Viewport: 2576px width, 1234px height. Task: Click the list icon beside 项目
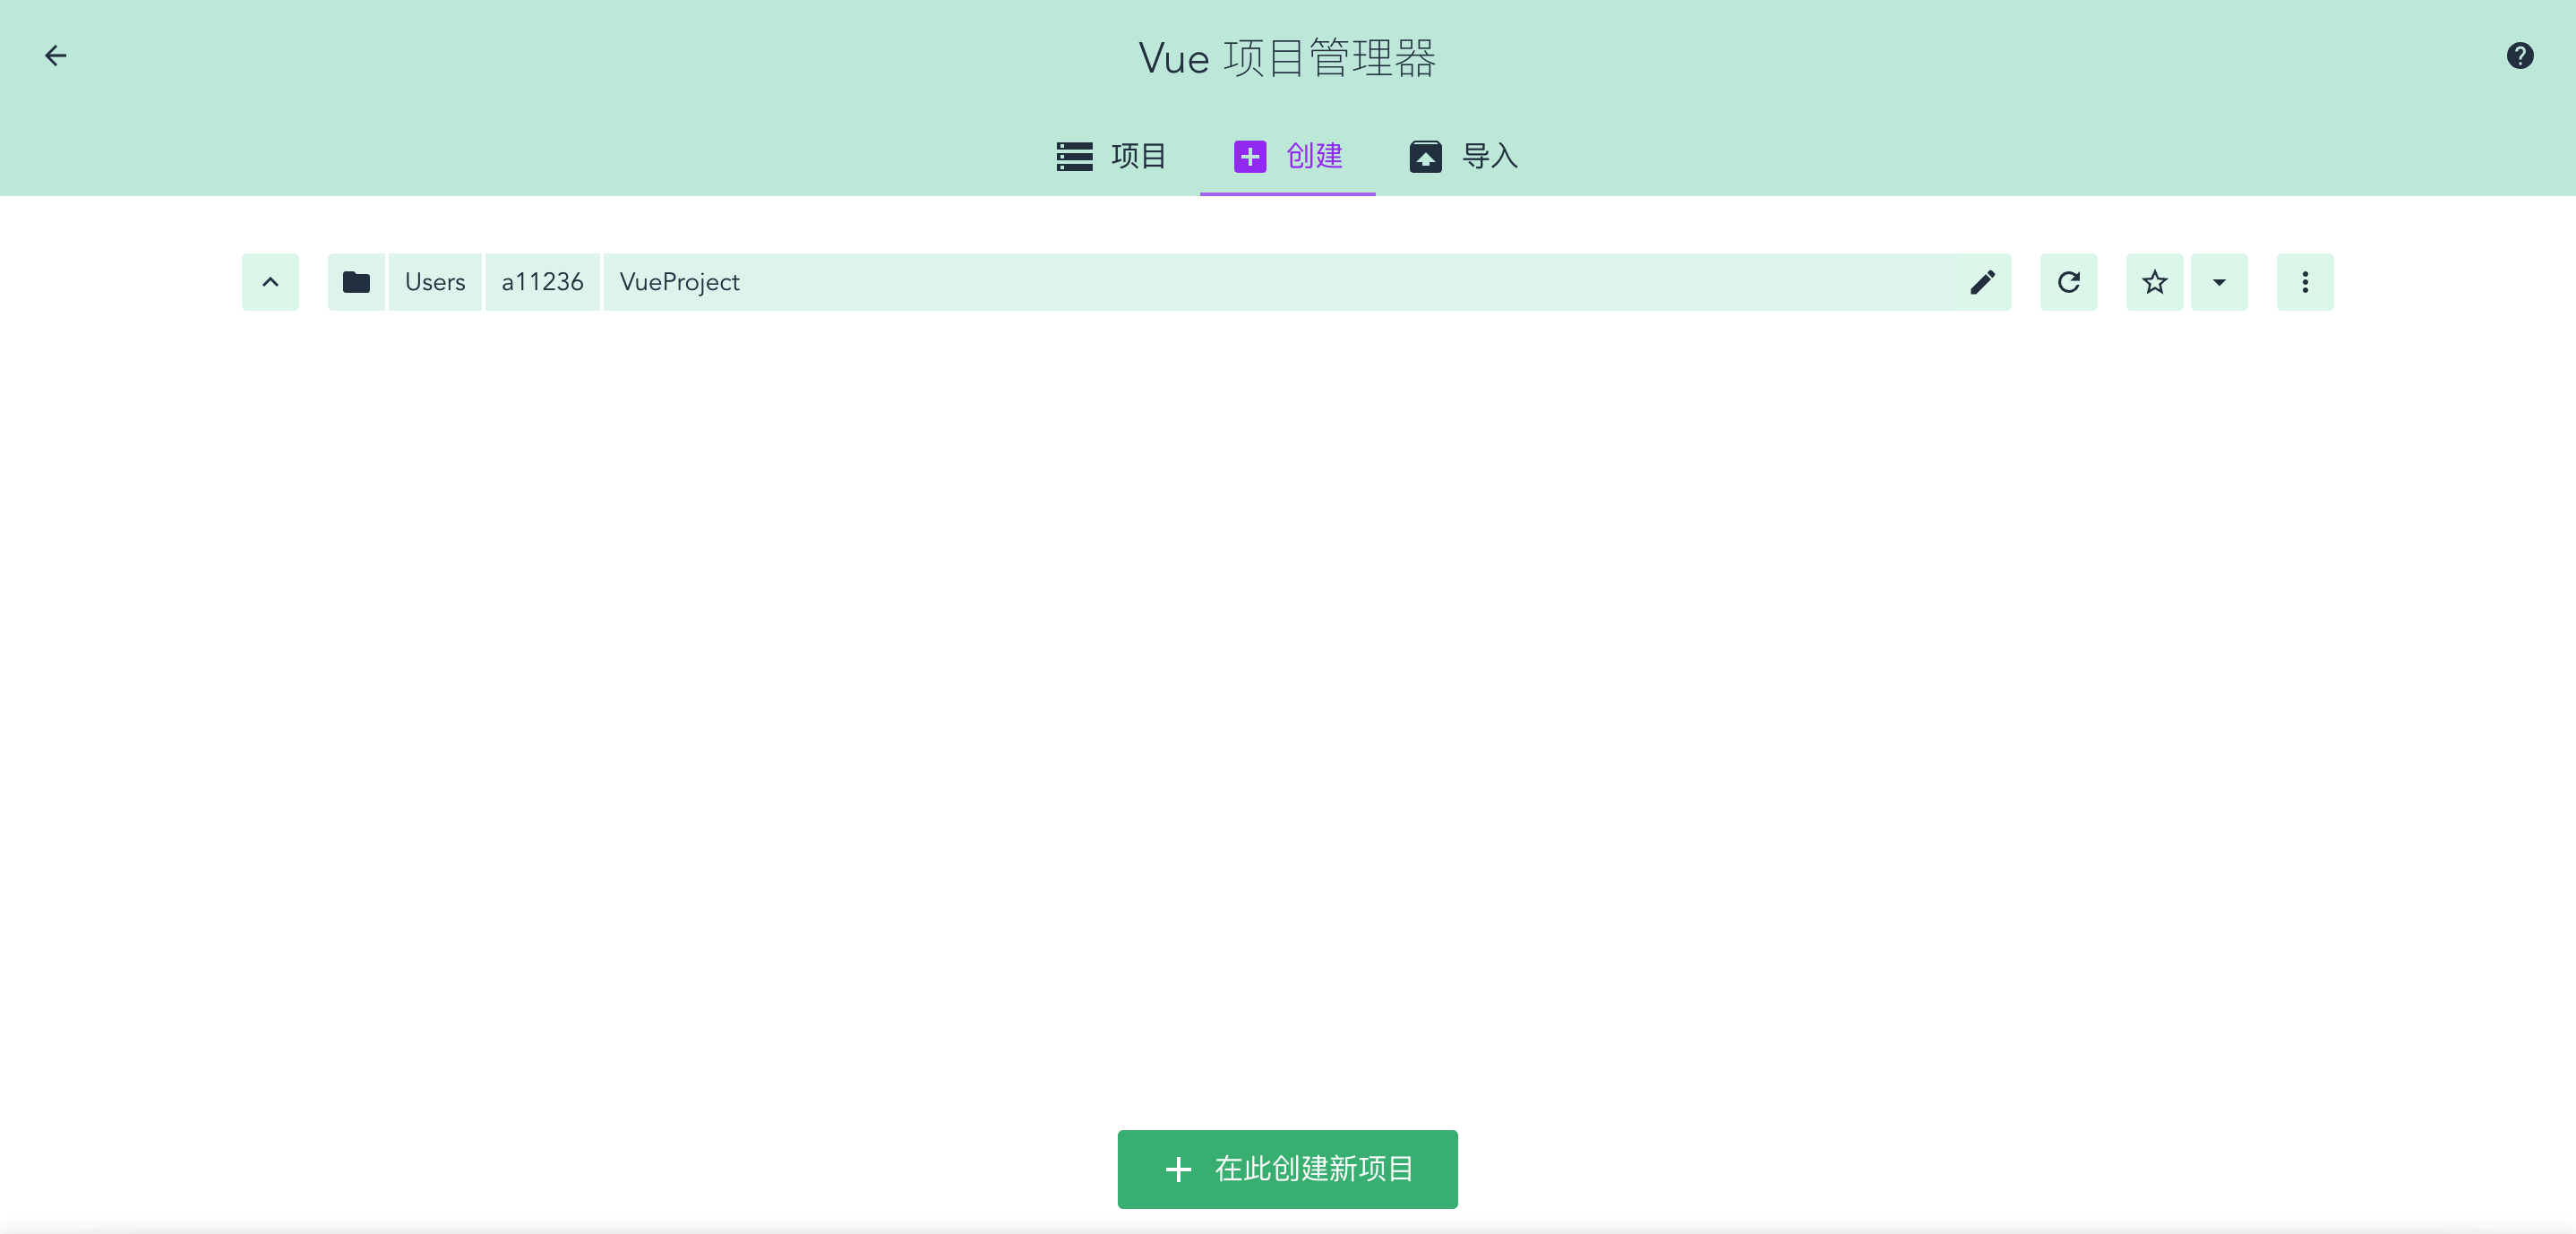pos(1074,156)
